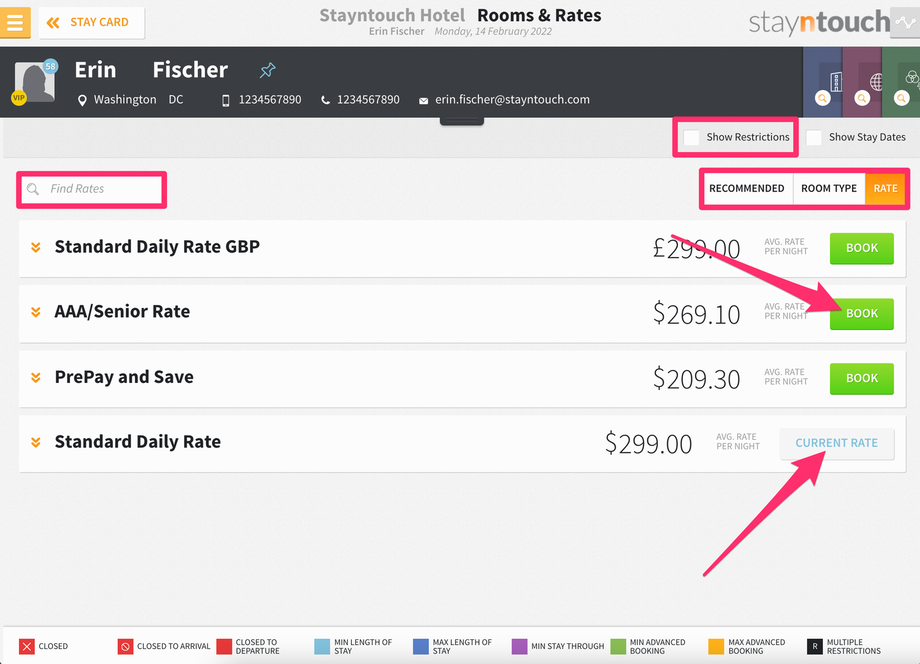Click the guest last name Fischer

pos(190,70)
